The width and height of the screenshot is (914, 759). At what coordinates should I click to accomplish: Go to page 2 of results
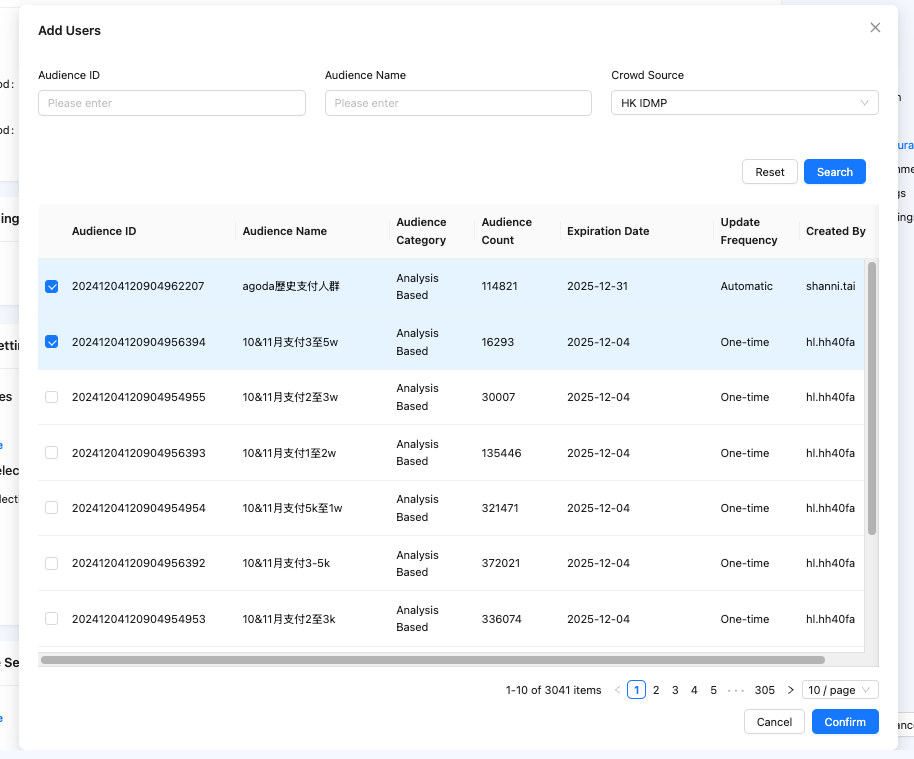656,690
